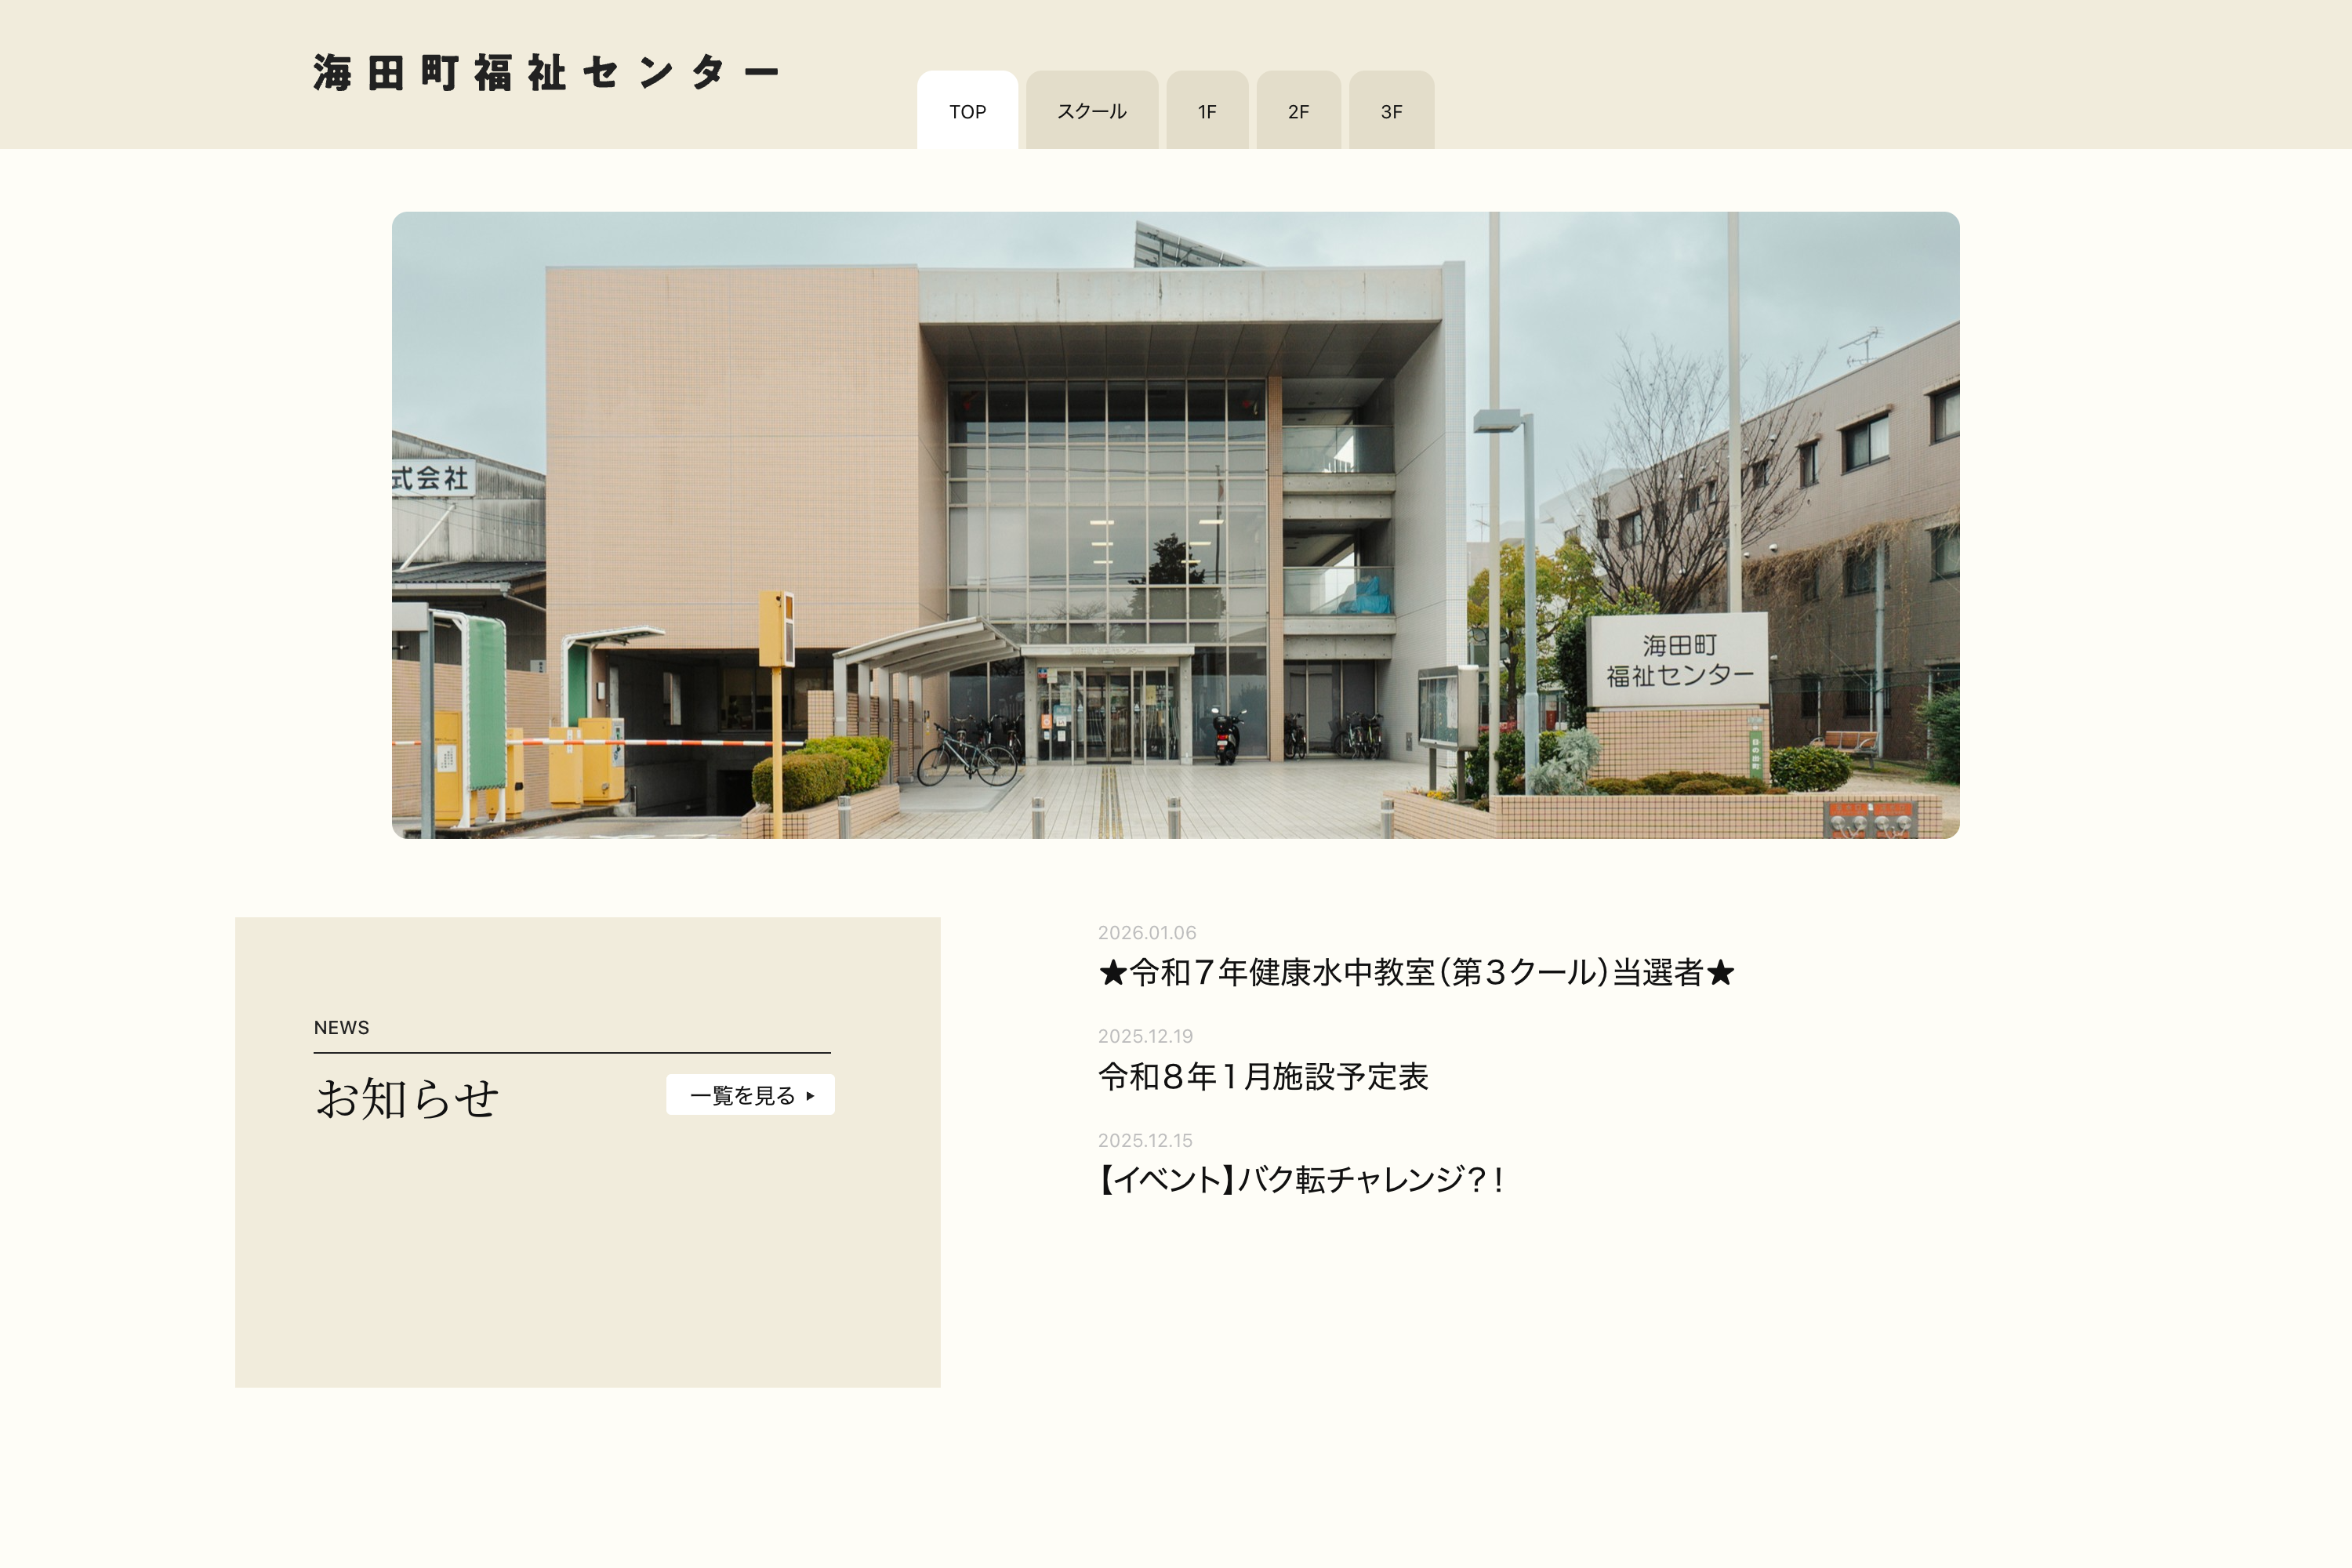Click the divider line under NEWS
The height and width of the screenshot is (1568, 2352).
pyautogui.click(x=571, y=1052)
